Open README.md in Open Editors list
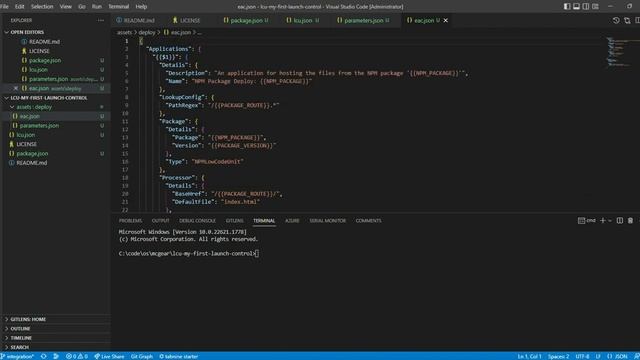Screen dimensions: 640x360 (56, 42)
